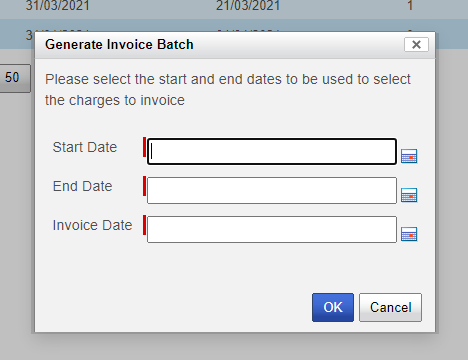Screen dimensions: 468x360
Task: Click the 50 page-size button
Action: (13, 78)
